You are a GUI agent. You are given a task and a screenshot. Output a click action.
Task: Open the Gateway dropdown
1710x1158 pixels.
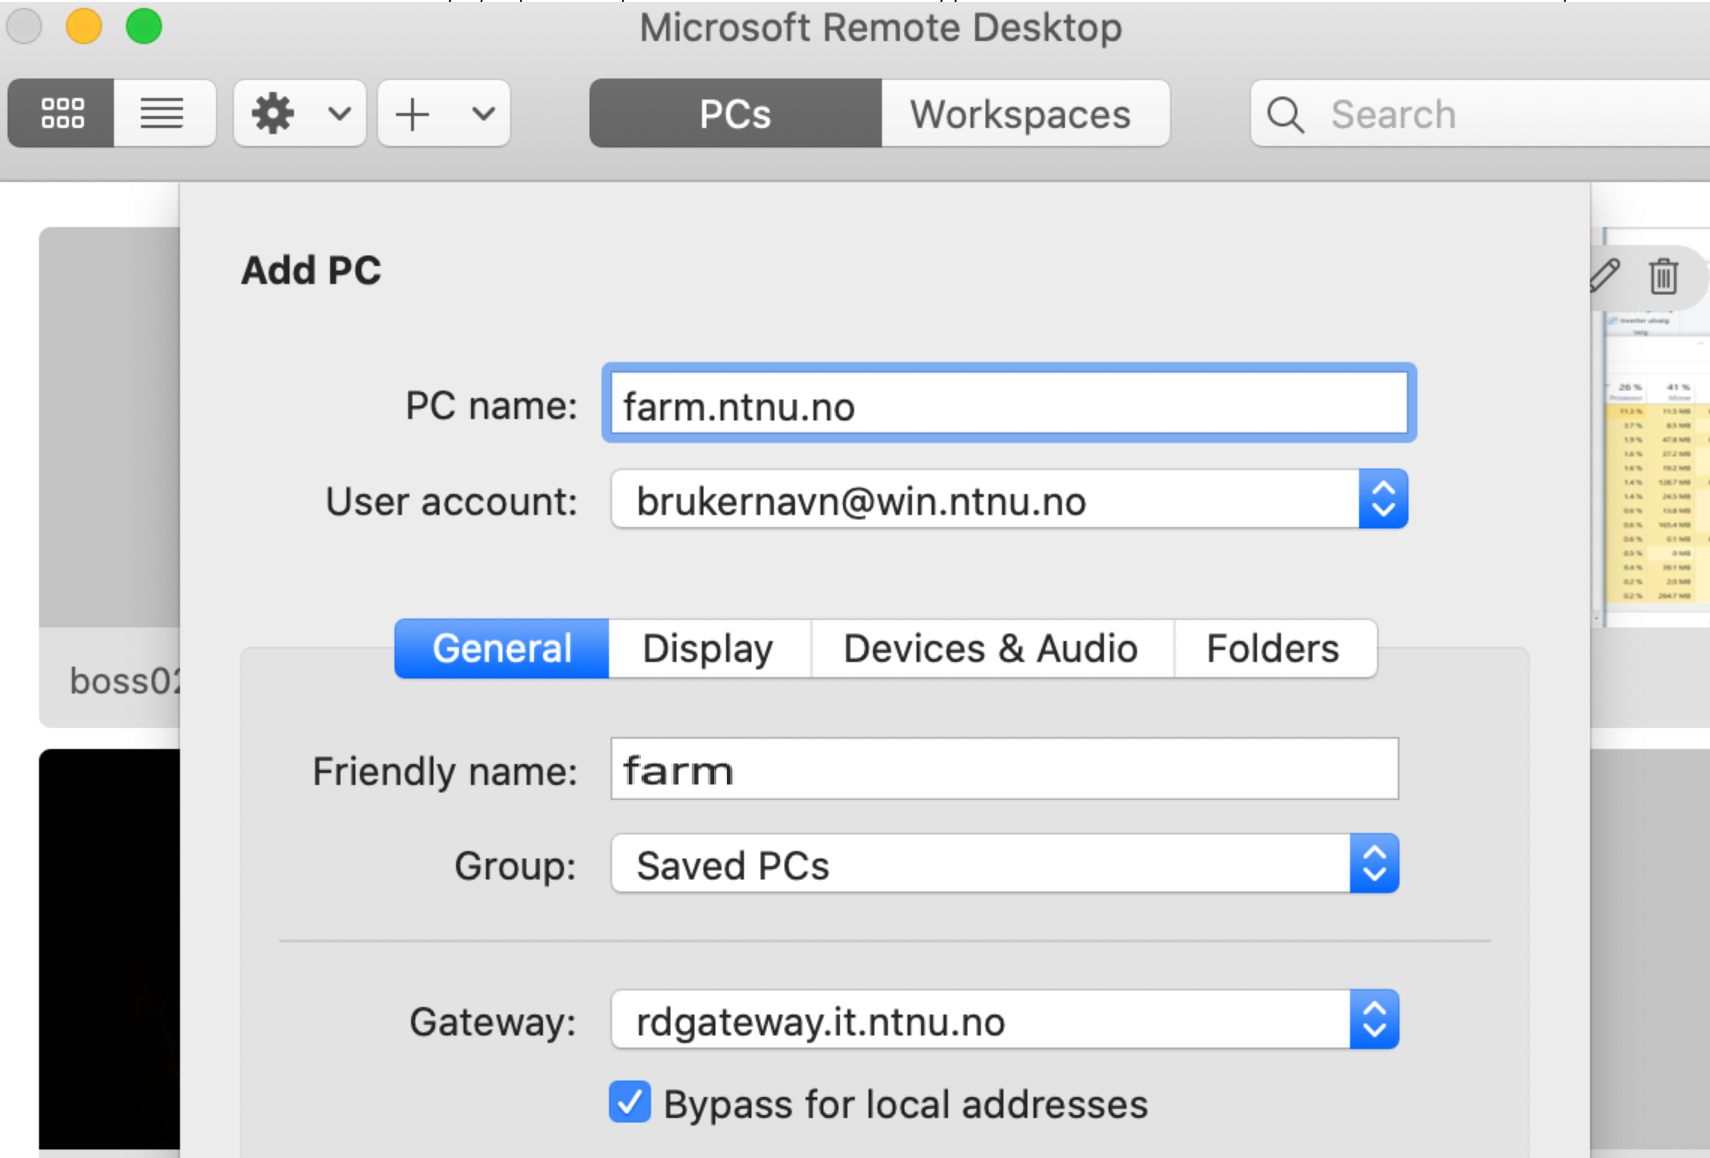(x=1005, y=1020)
